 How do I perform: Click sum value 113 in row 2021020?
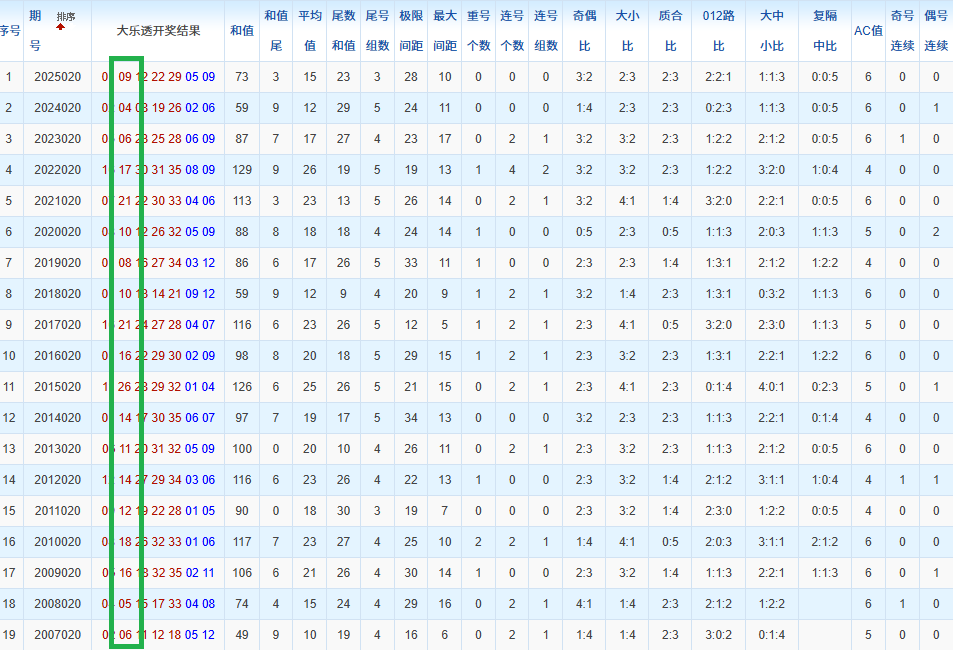(x=242, y=201)
